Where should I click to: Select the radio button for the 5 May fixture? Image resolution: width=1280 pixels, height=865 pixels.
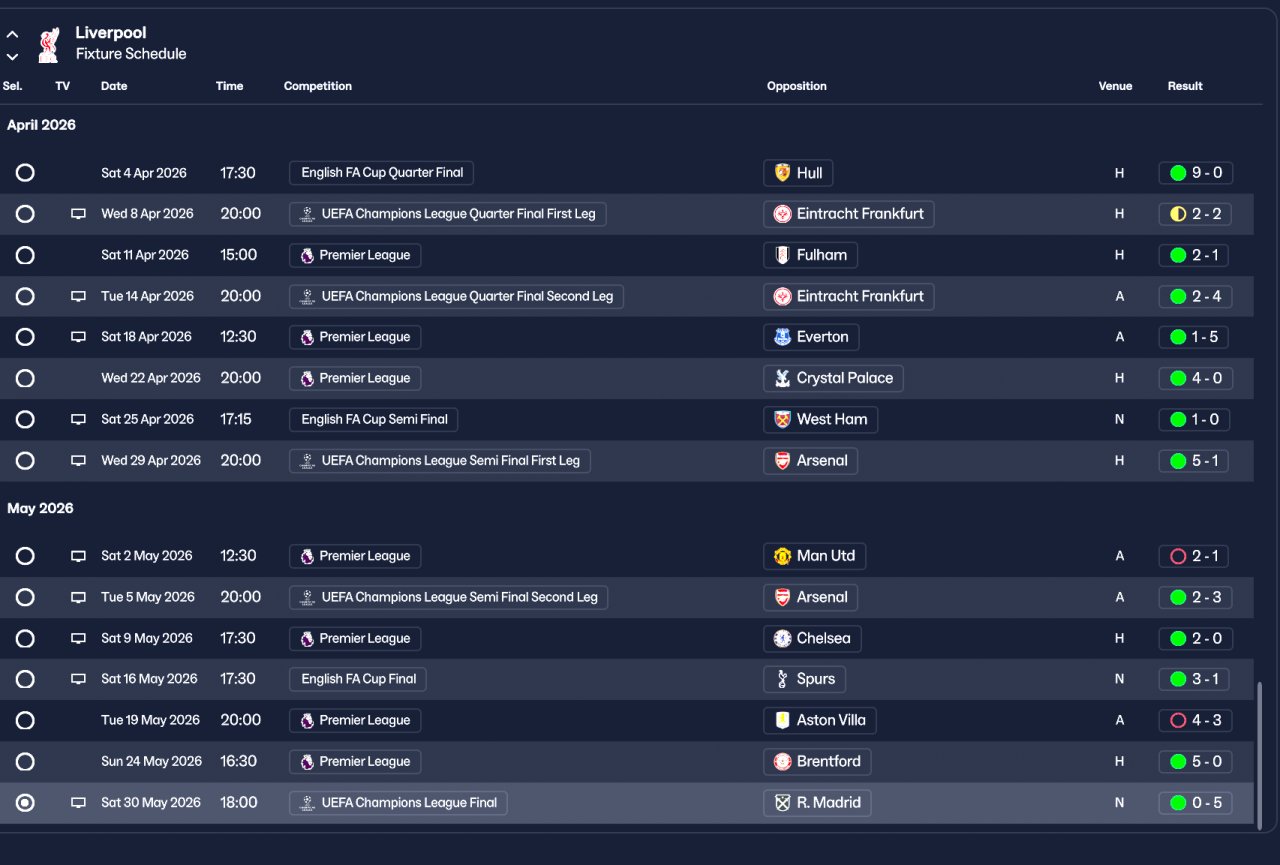25,597
